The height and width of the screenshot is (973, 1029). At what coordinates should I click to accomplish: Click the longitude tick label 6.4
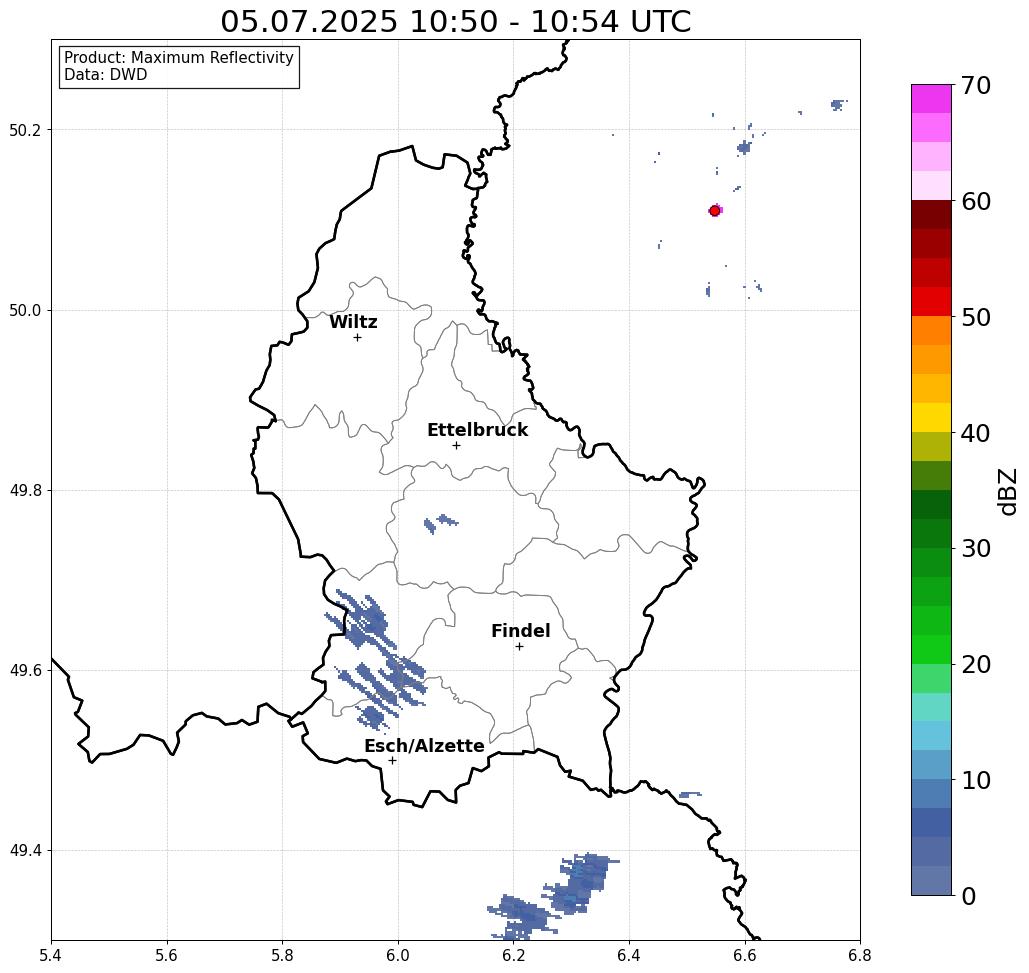click(629, 955)
